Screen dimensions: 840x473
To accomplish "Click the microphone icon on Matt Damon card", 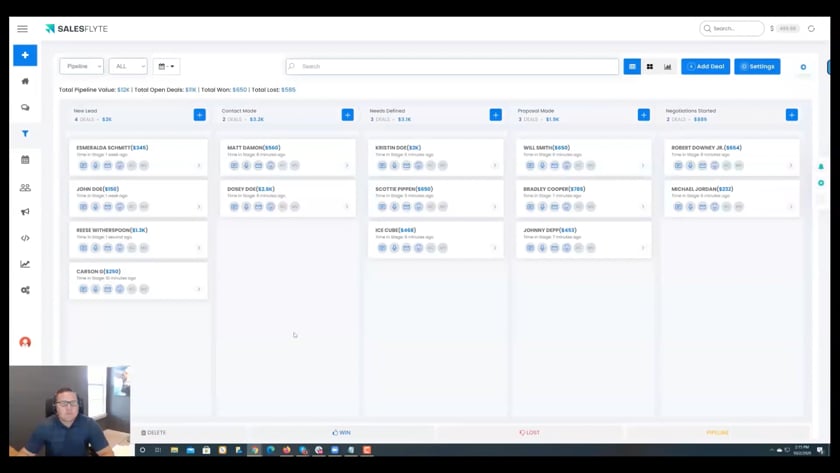I will coord(246,166).
